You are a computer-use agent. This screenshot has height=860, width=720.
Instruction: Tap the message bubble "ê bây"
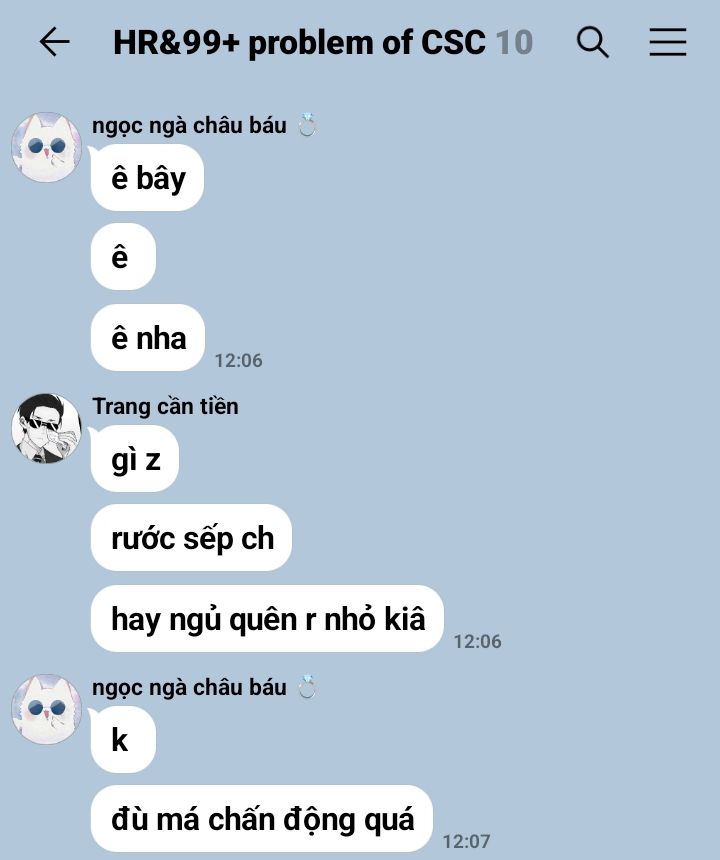[148, 178]
